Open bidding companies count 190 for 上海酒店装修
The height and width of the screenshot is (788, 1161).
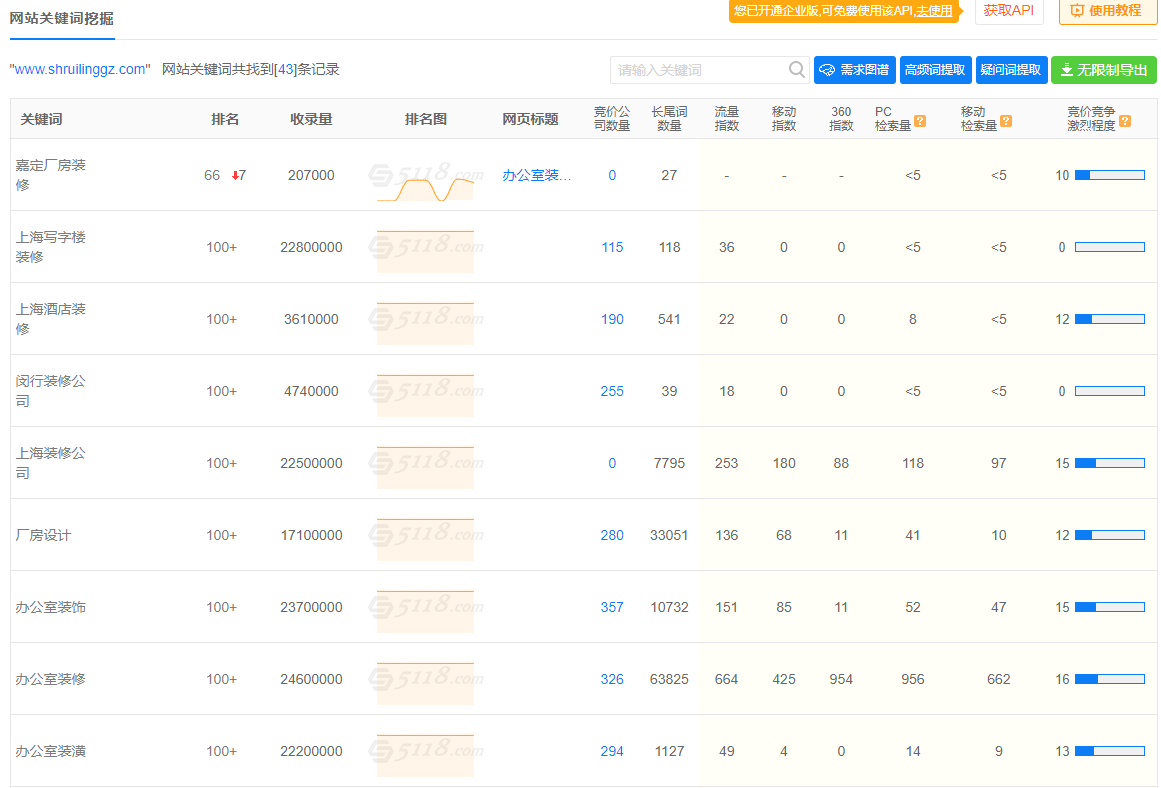[612, 319]
